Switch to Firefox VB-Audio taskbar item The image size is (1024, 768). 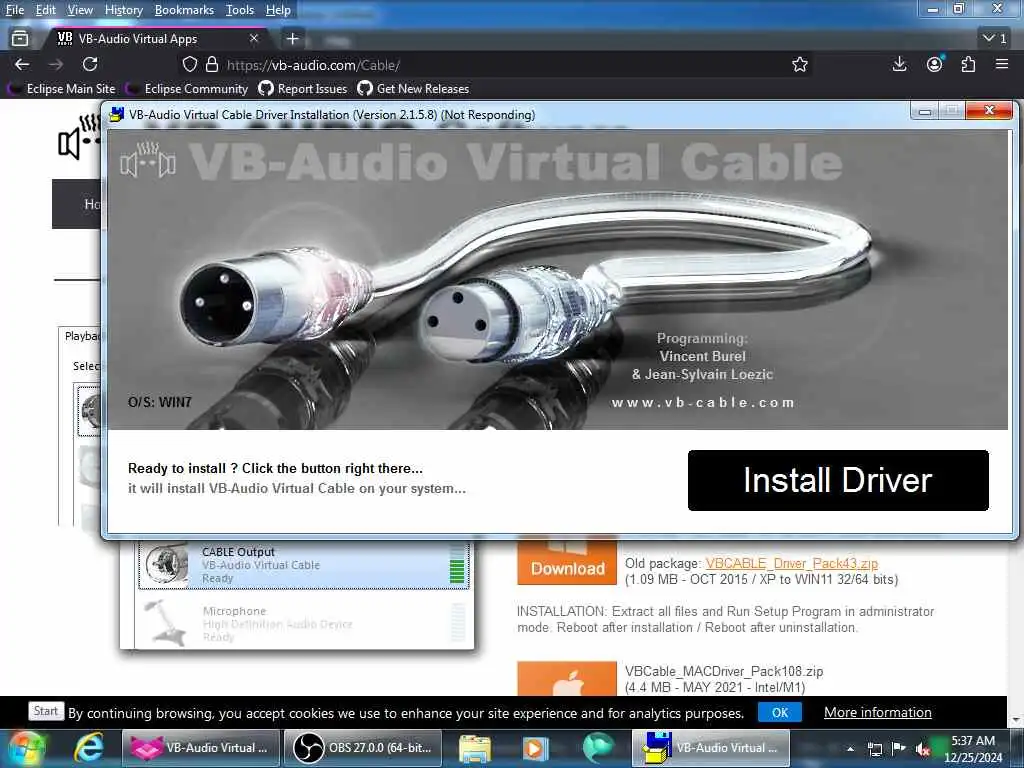(200, 748)
